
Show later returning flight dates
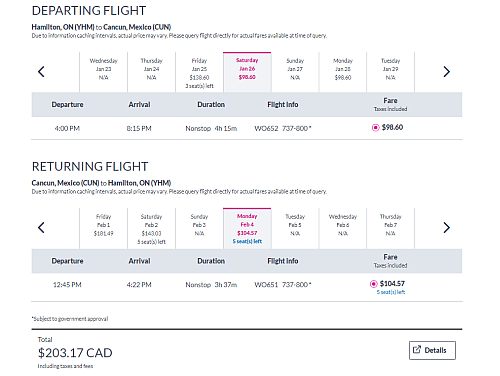[446, 228]
